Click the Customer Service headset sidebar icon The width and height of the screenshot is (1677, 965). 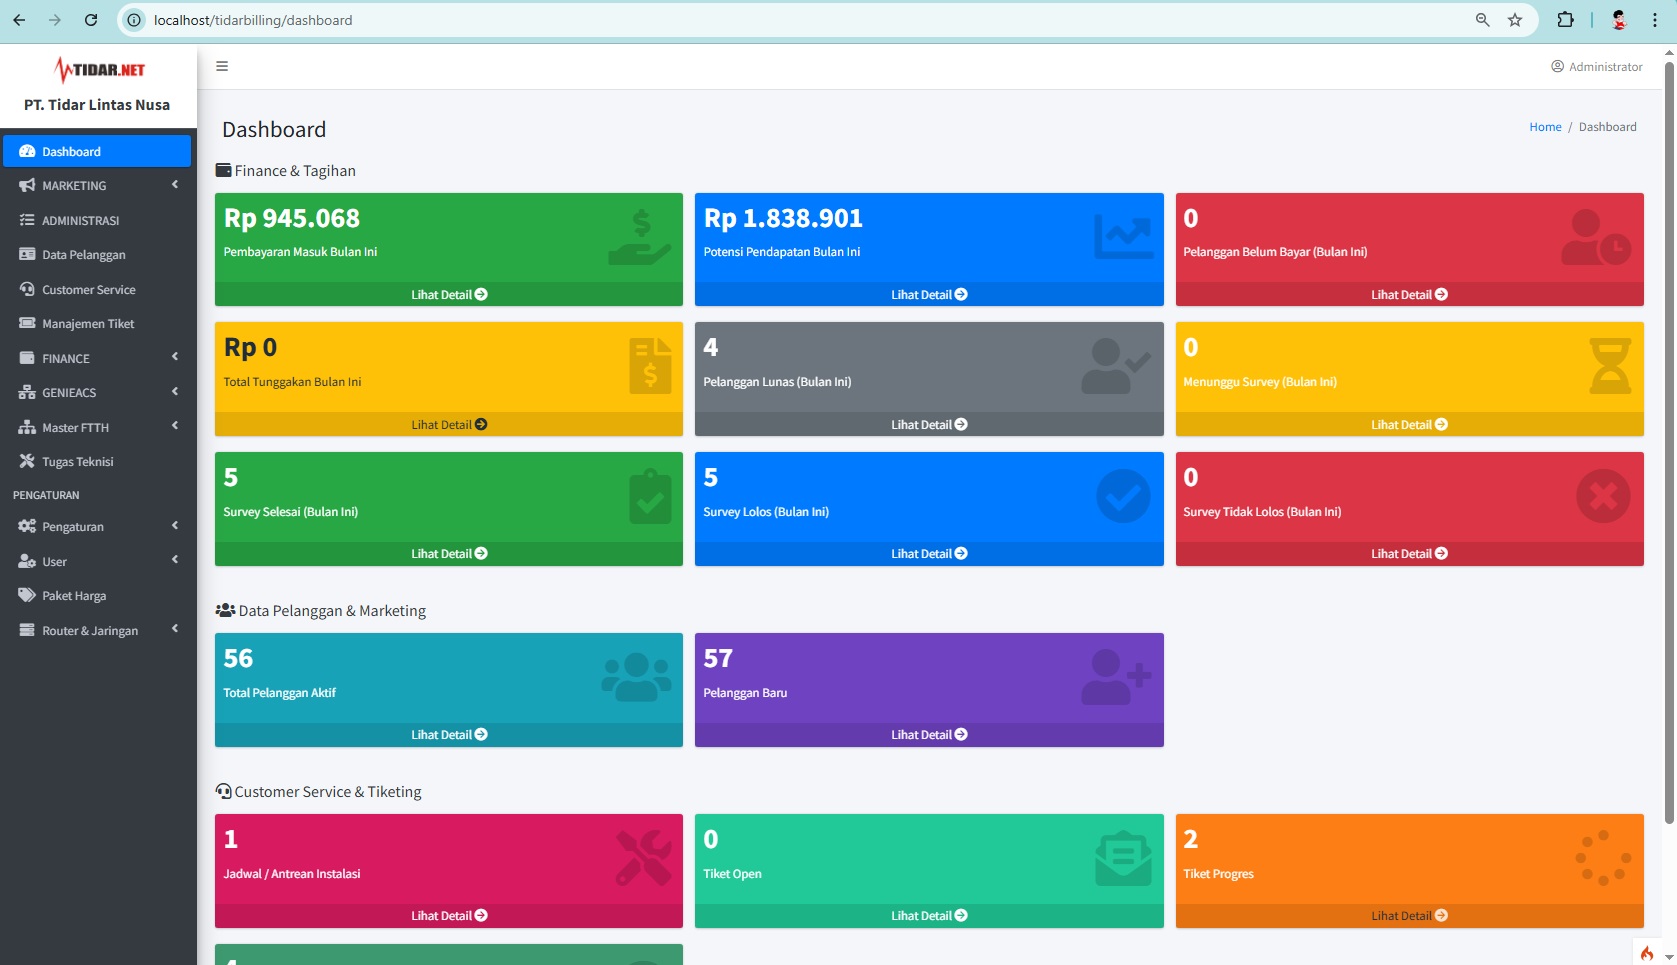27,289
